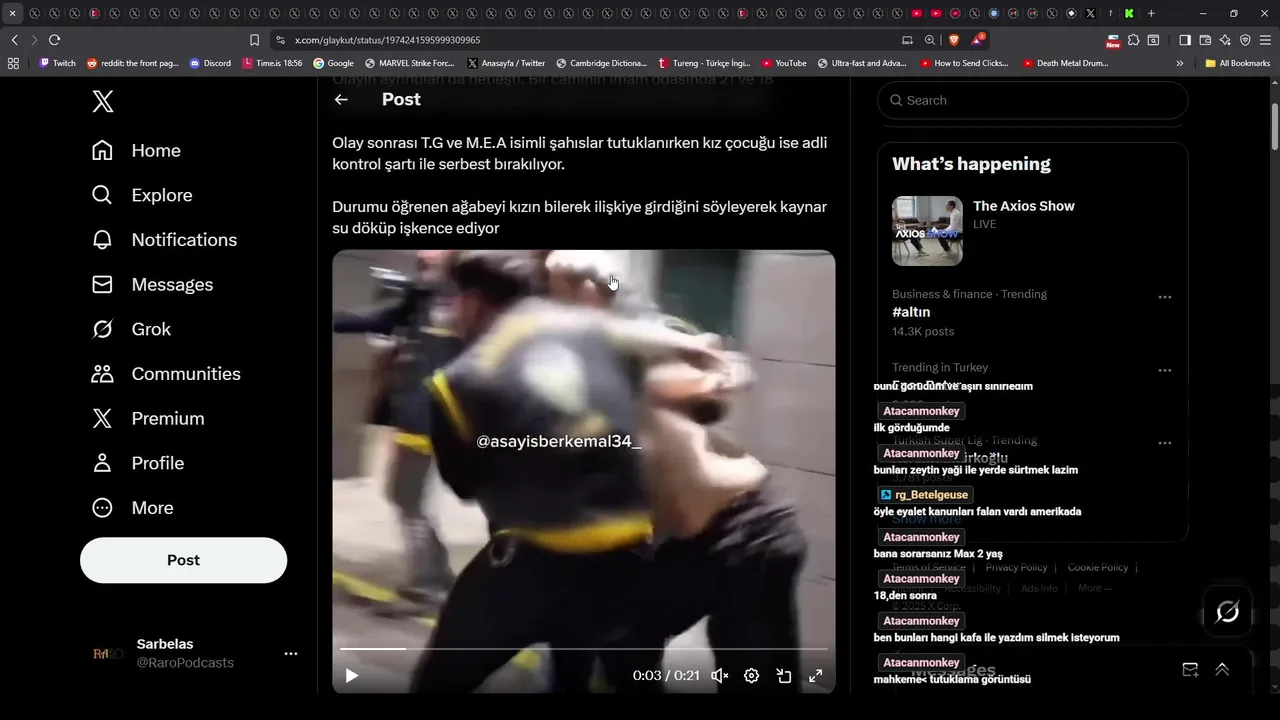
Task: Click the address bar URL
Action: pyautogui.click(x=388, y=40)
